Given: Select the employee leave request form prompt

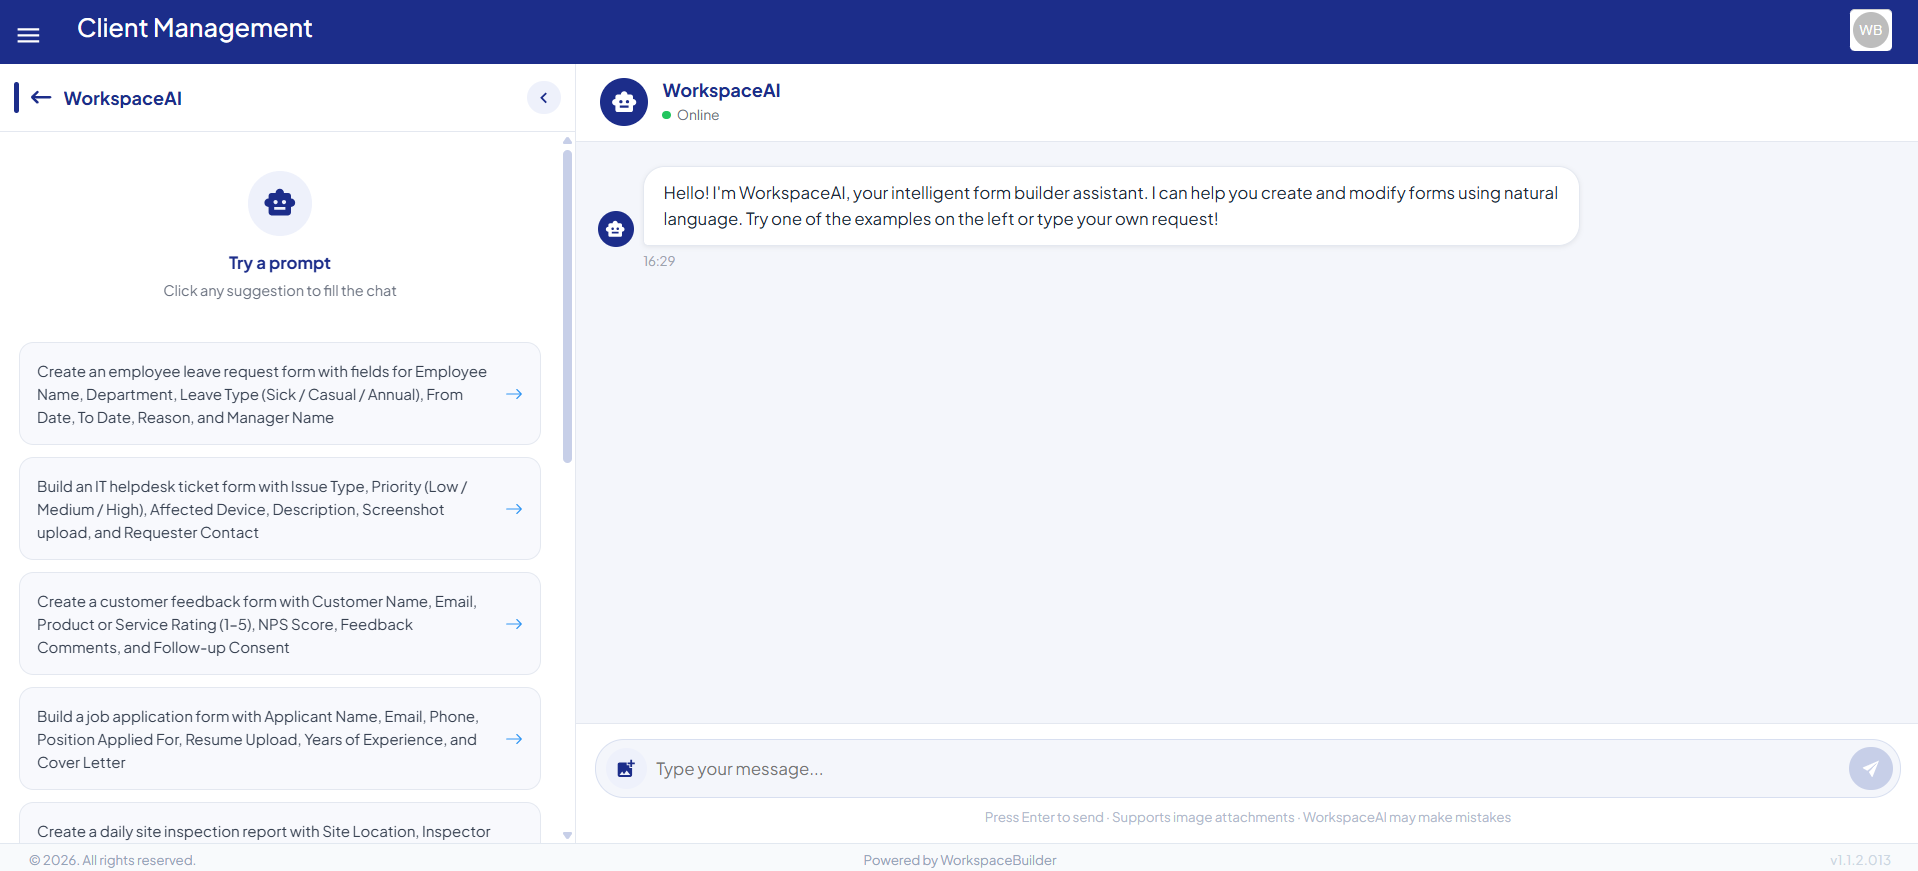Looking at the screenshot, I should [280, 394].
